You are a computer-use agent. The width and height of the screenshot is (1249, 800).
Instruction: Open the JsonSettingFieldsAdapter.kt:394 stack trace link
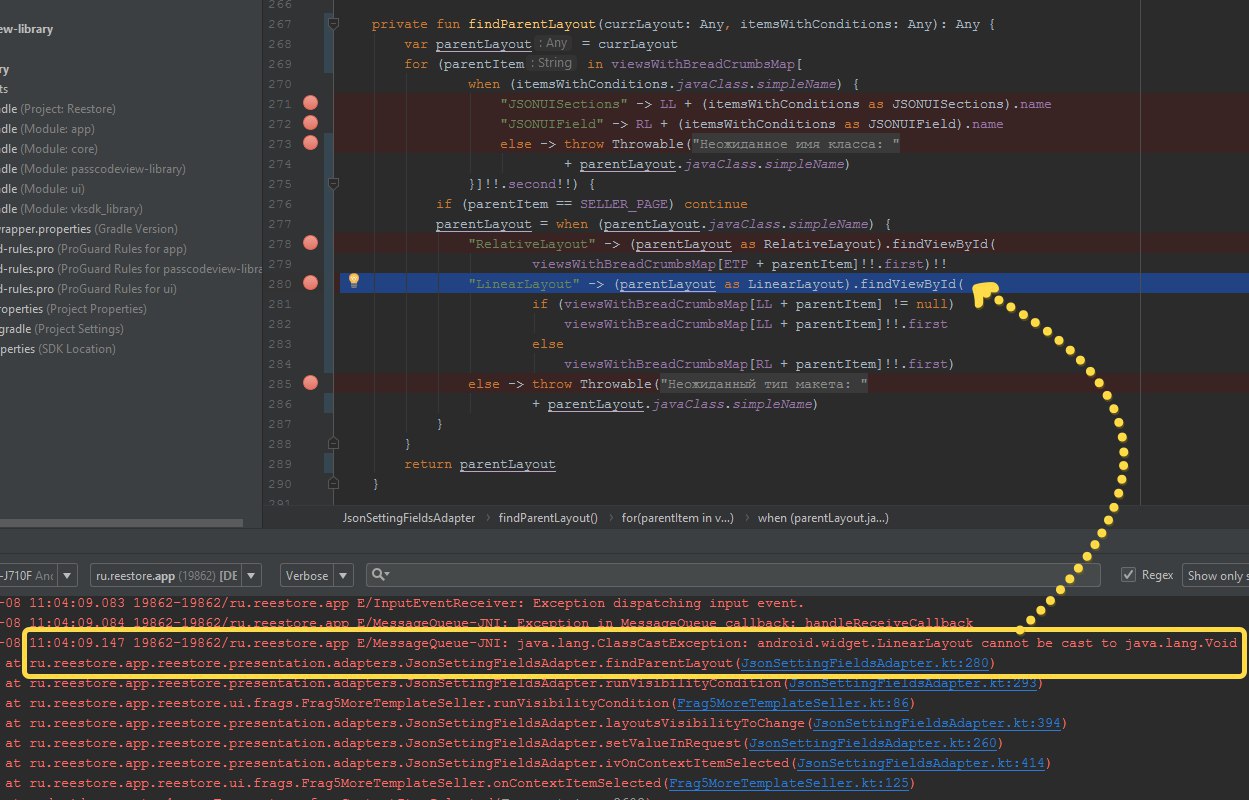click(x=936, y=723)
